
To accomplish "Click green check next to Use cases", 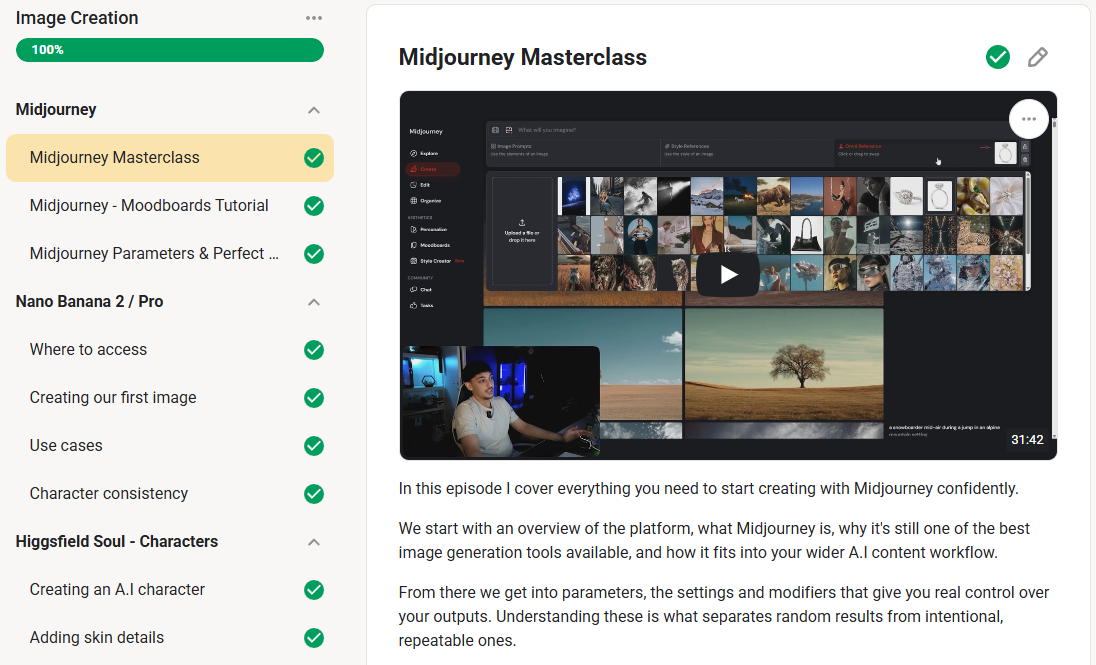I will 314,445.
